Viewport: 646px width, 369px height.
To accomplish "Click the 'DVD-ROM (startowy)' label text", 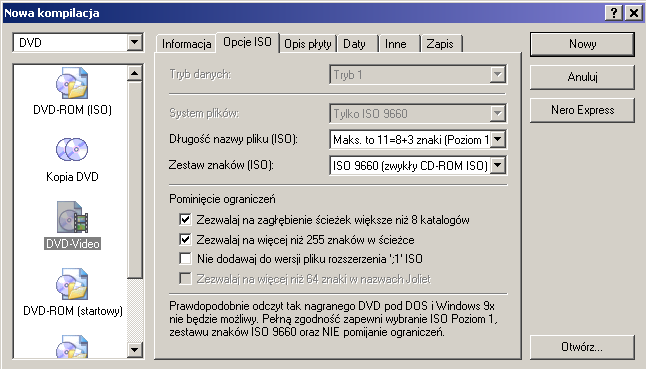I will [73, 311].
